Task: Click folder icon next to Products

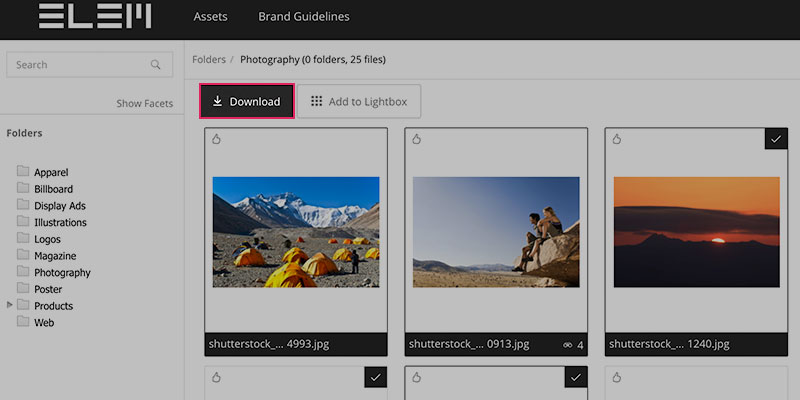Action: pos(23,305)
